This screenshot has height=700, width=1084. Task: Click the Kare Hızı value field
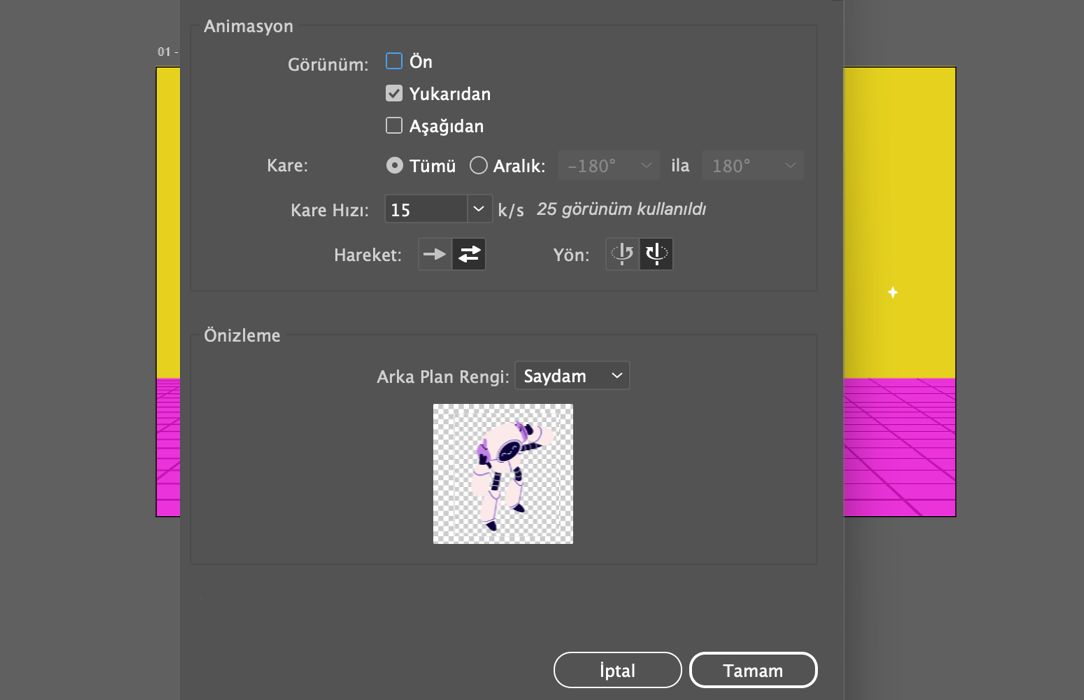[x=425, y=209]
